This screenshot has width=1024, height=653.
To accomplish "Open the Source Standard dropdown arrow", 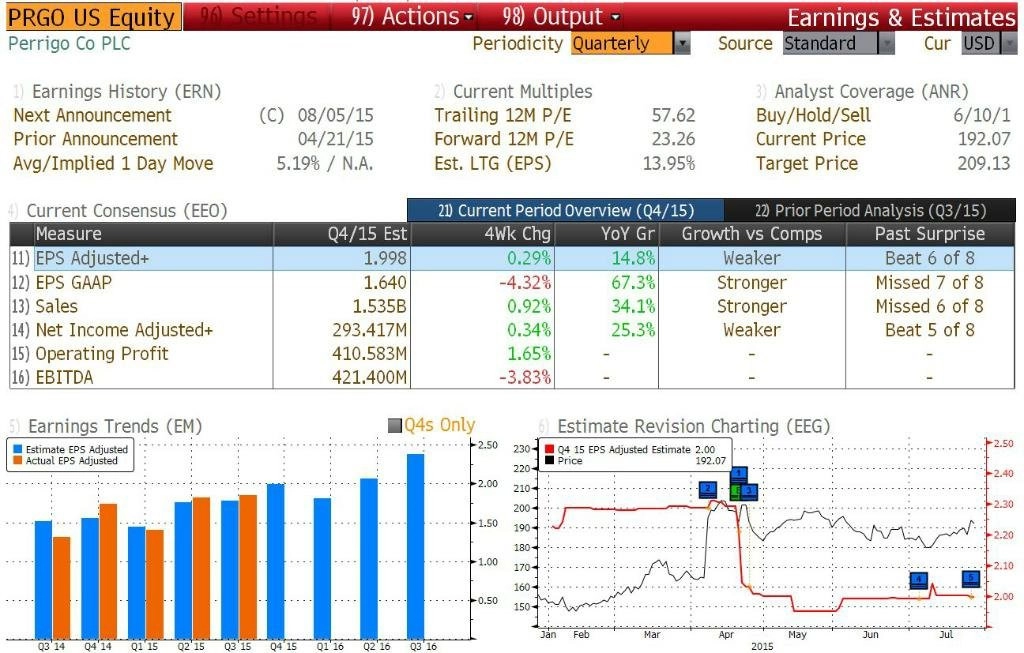I will pyautogui.click(x=886, y=44).
